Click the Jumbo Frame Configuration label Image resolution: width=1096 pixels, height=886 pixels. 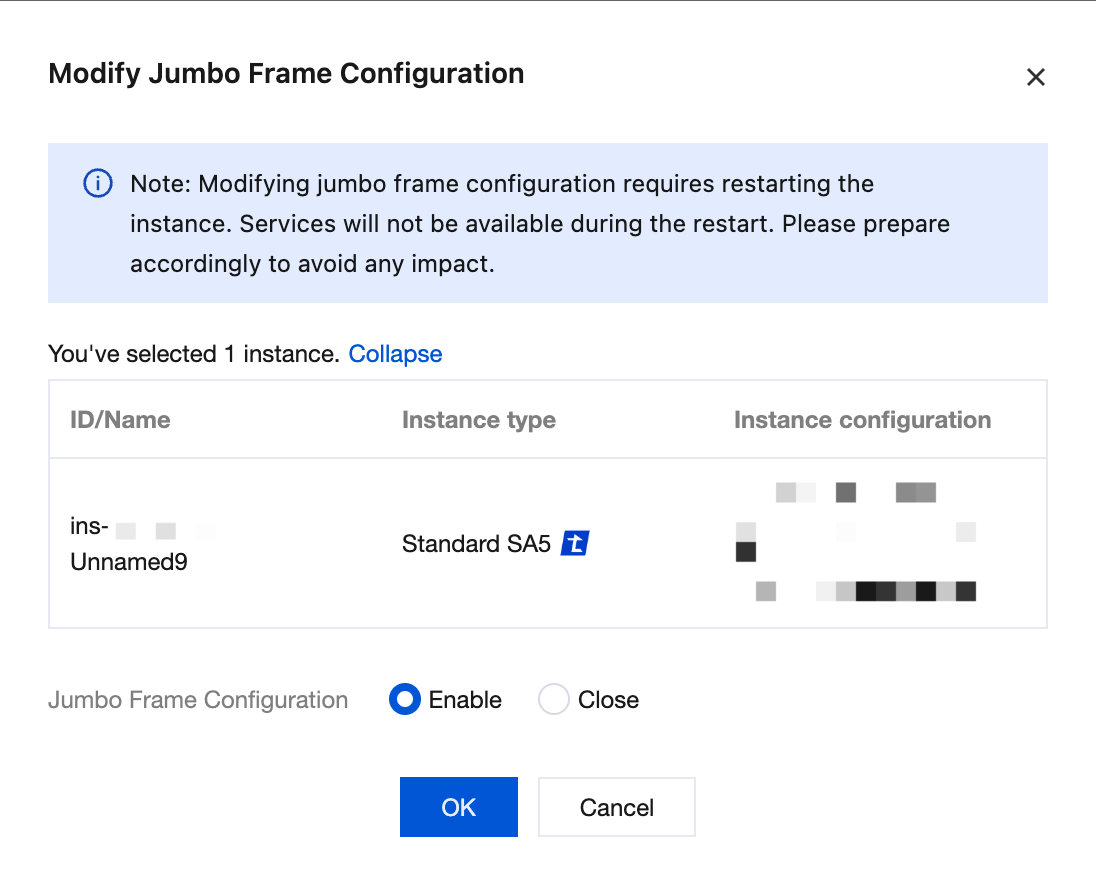[198, 700]
